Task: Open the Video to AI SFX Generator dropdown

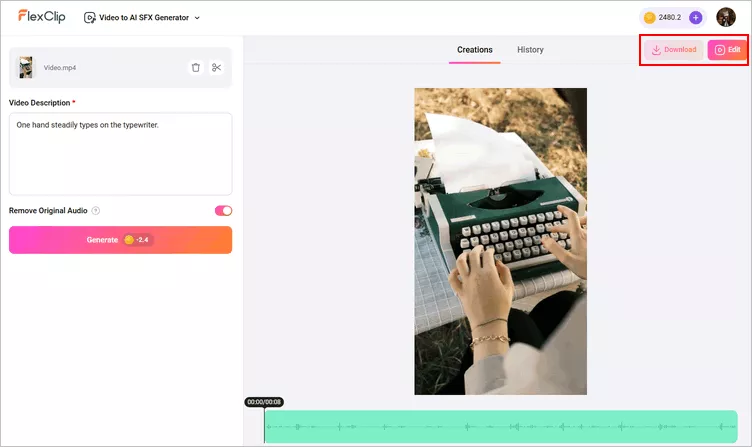Action: point(142,18)
